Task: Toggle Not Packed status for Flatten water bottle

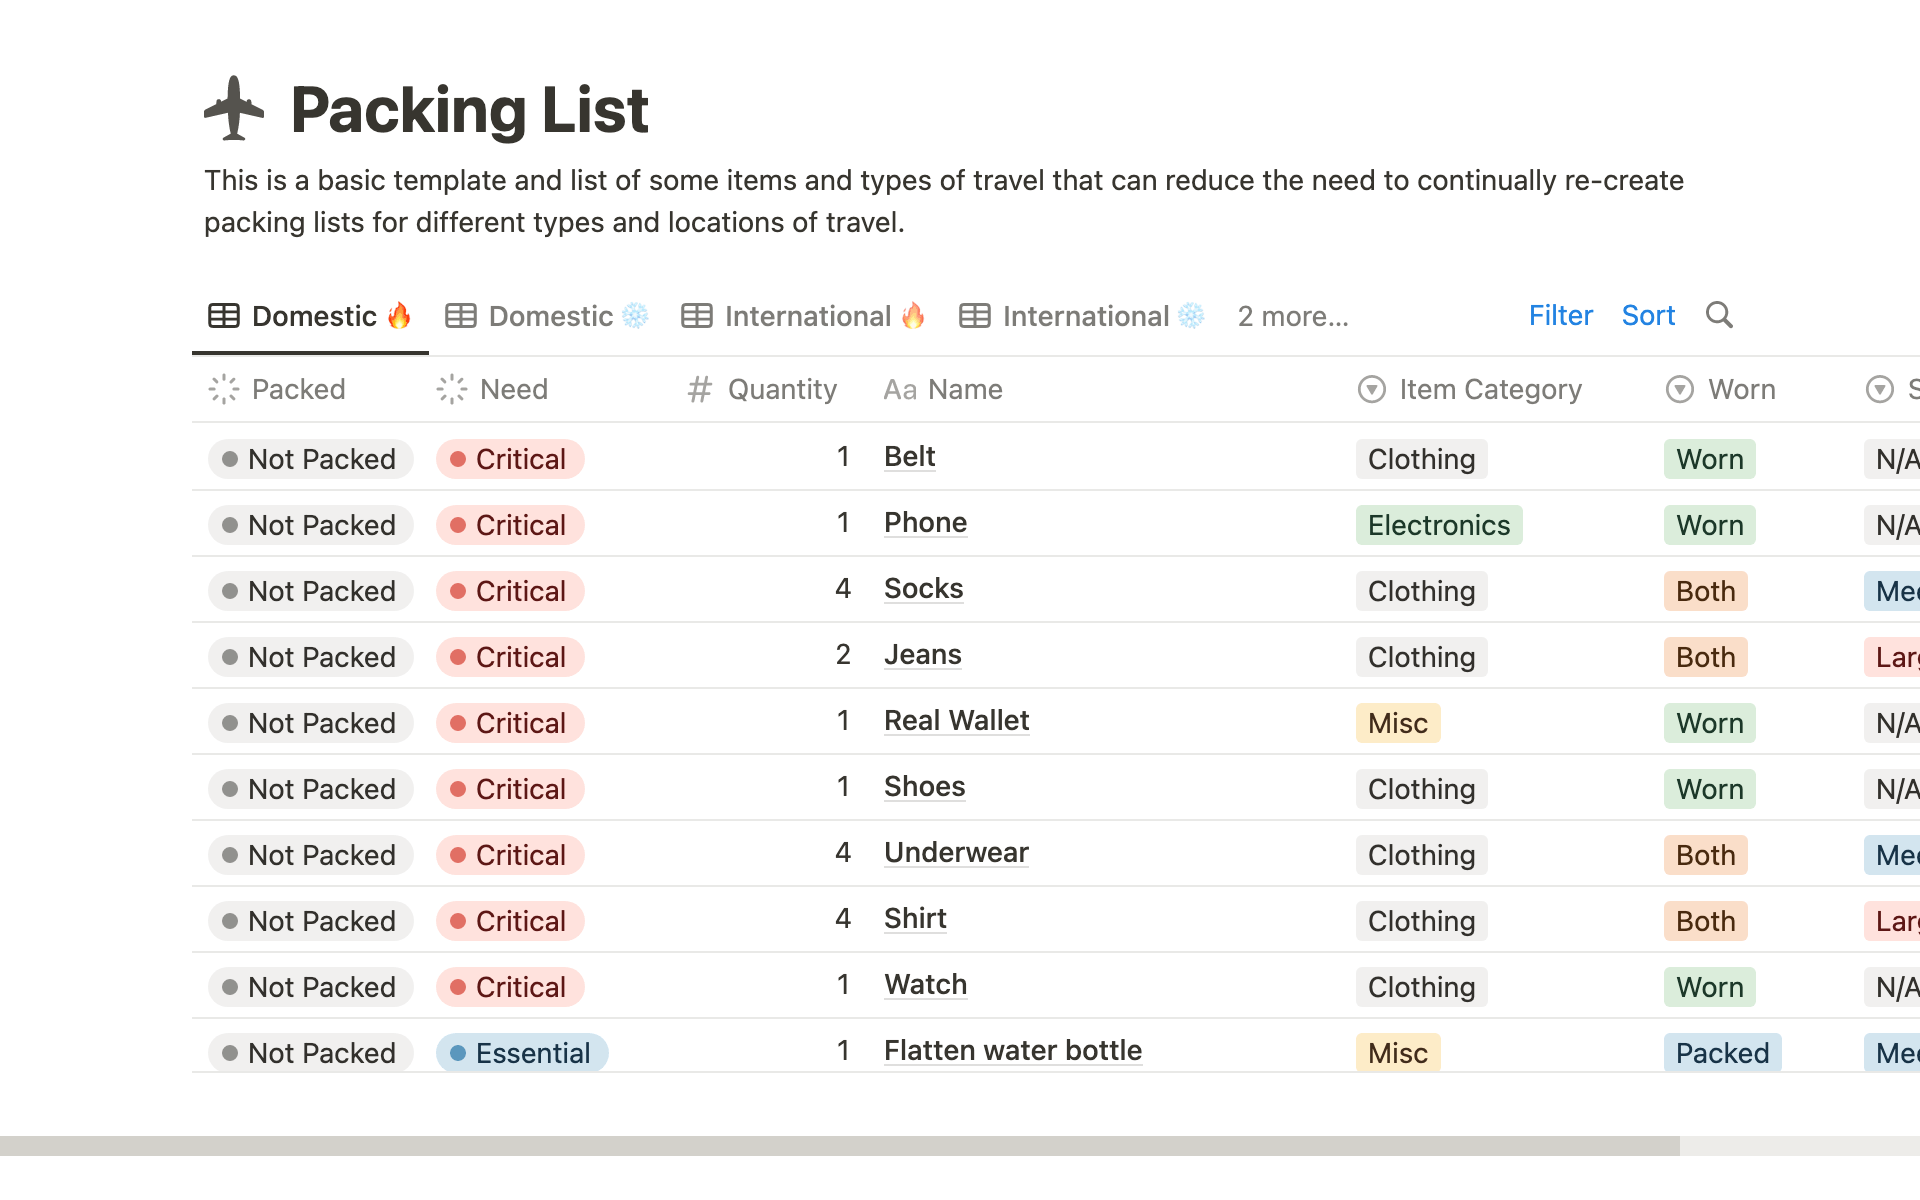Action: pyautogui.click(x=310, y=1053)
